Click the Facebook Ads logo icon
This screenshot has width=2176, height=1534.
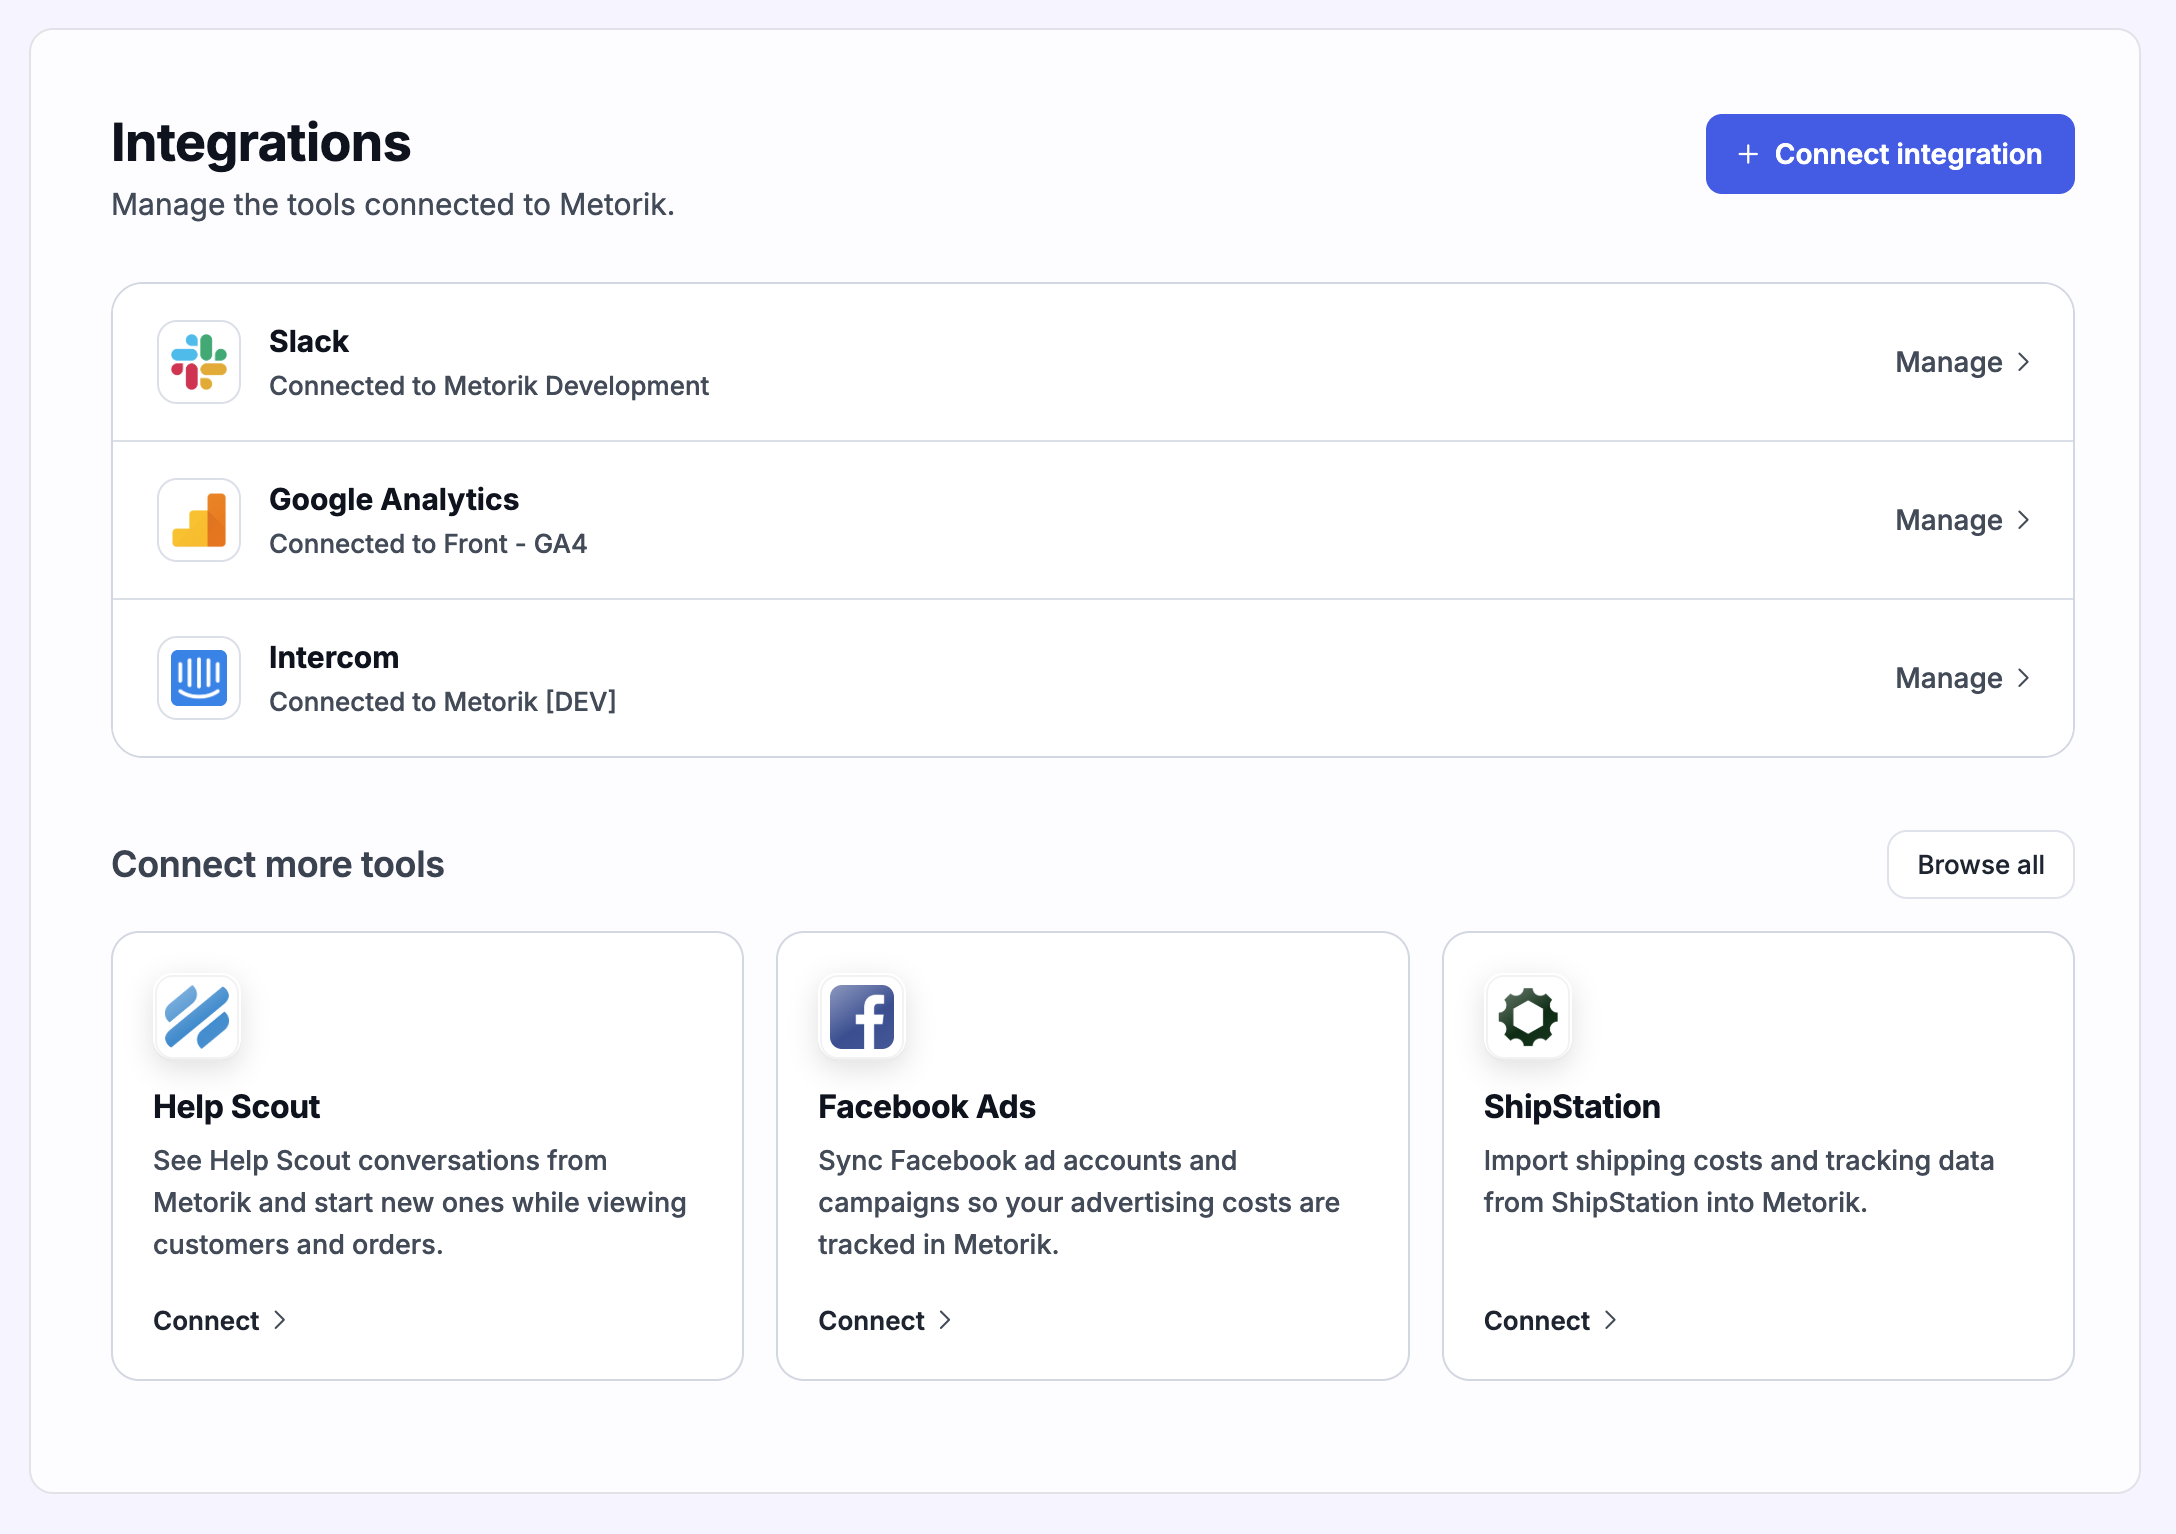[862, 1017]
